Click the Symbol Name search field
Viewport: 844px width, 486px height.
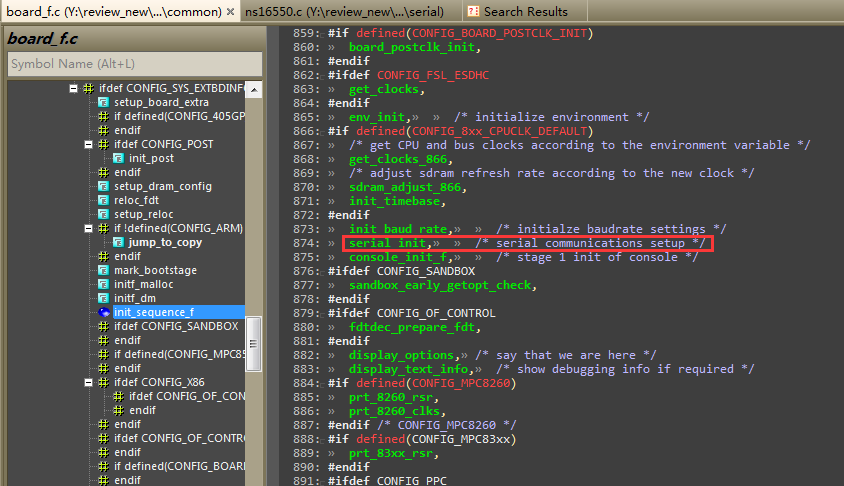(133, 64)
